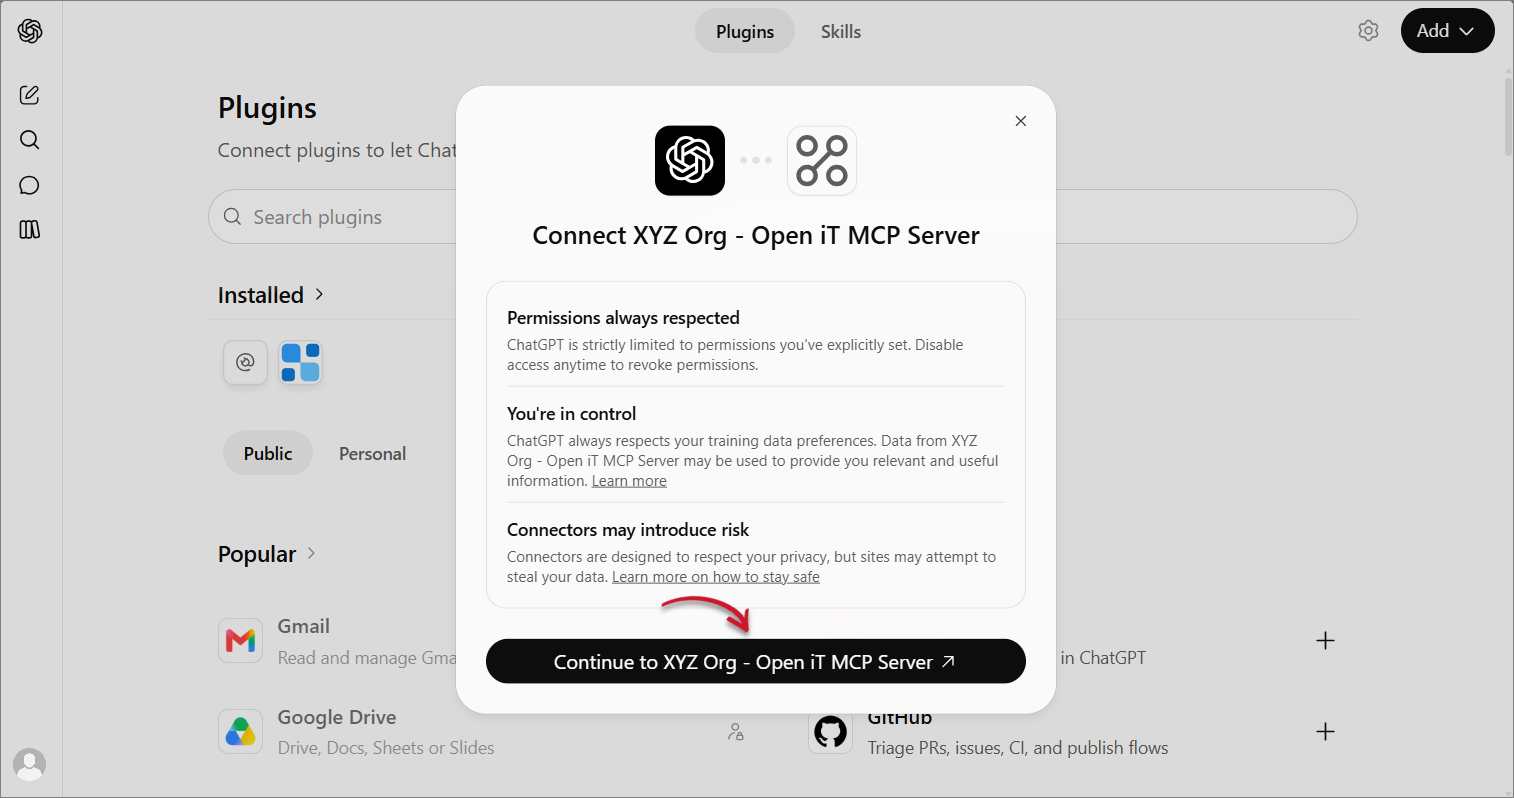Screen dimensions: 1514x798
Task: Open plugin settings gear icon
Action: [1369, 31]
